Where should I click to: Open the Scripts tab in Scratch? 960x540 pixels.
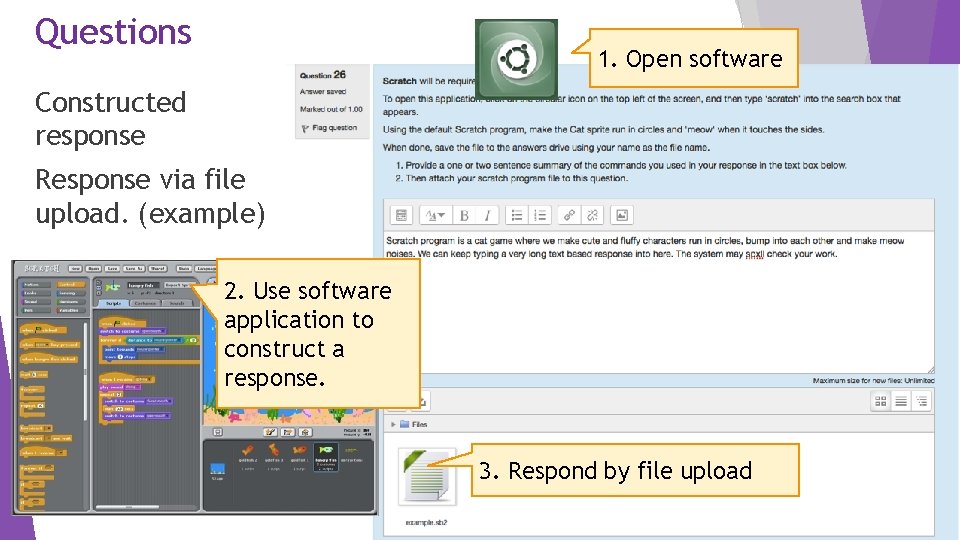[114, 303]
